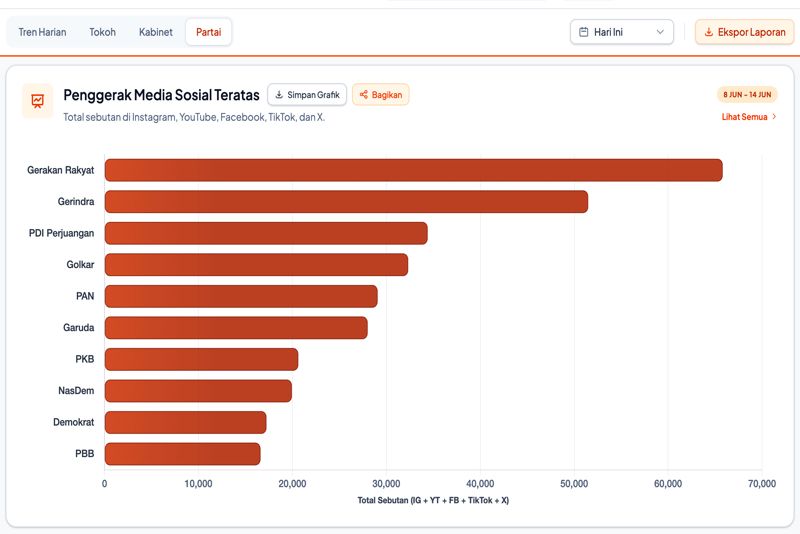Click the Golkar axis label
Image resolution: width=800 pixels, height=534 pixels.
(80, 265)
